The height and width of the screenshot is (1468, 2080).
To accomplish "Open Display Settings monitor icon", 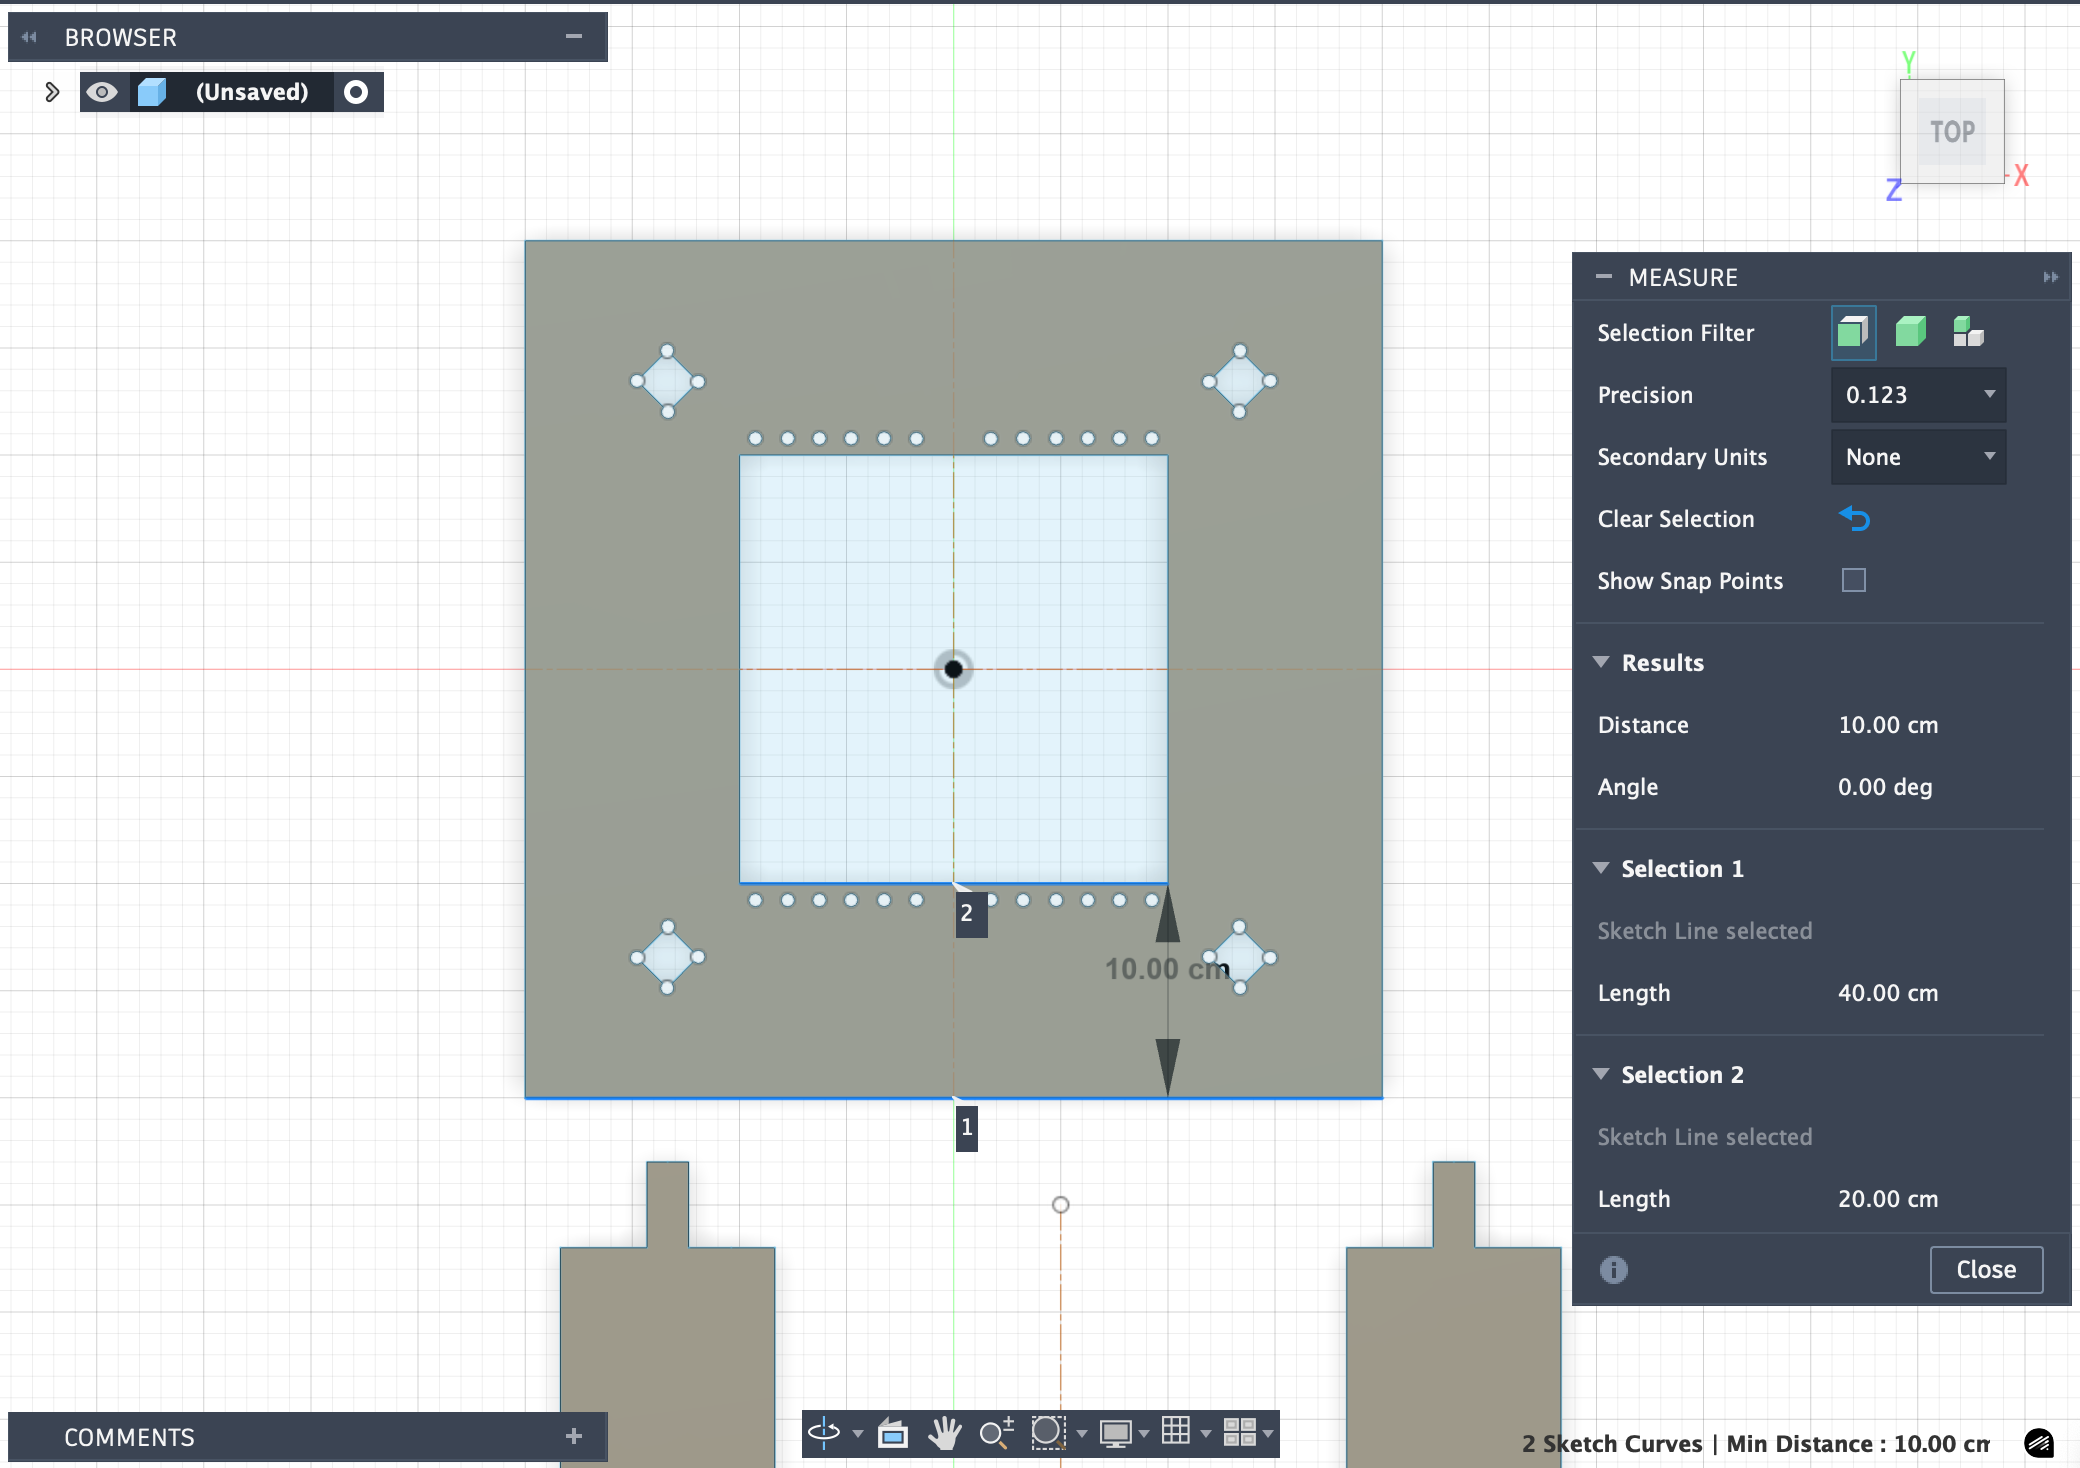I will click(1115, 1433).
